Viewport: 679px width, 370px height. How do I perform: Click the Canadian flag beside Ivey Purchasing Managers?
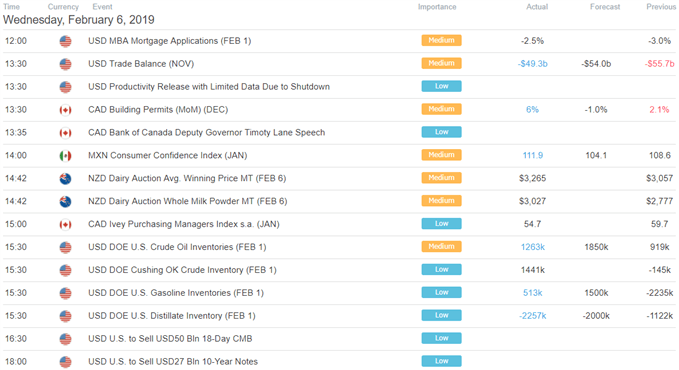coord(65,224)
